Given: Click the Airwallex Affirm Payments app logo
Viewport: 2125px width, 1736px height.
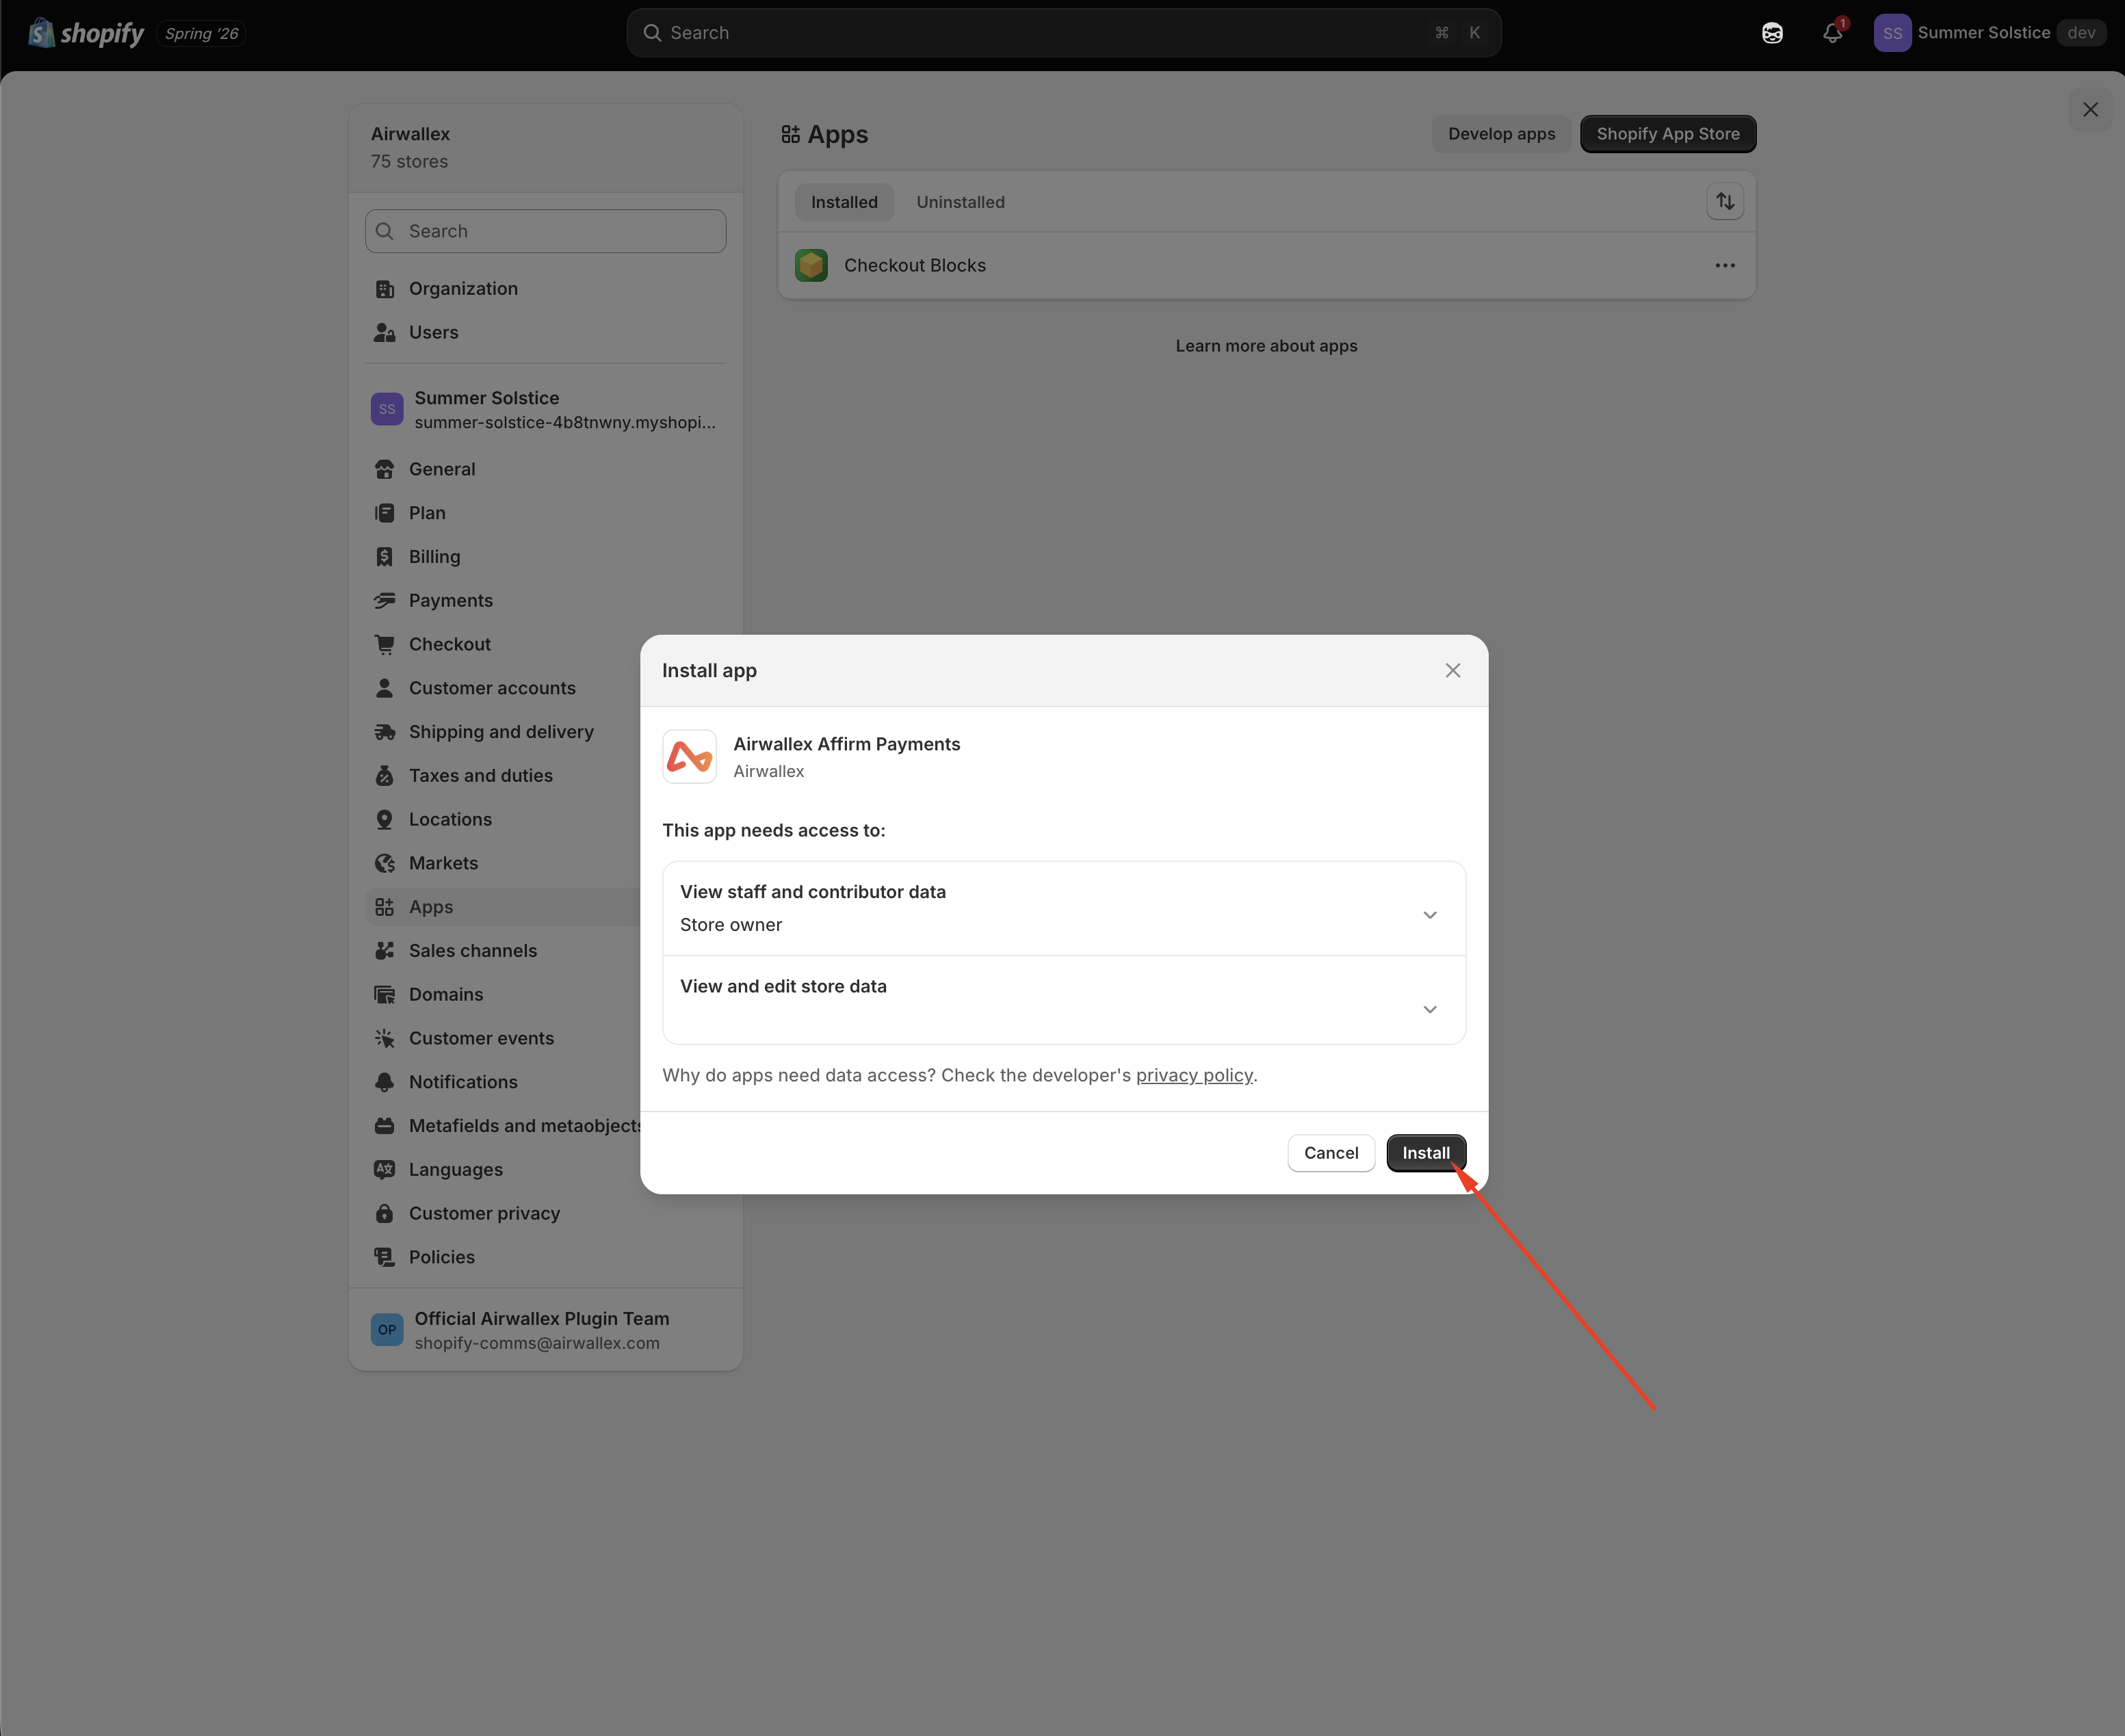Looking at the screenshot, I should [x=689, y=757].
